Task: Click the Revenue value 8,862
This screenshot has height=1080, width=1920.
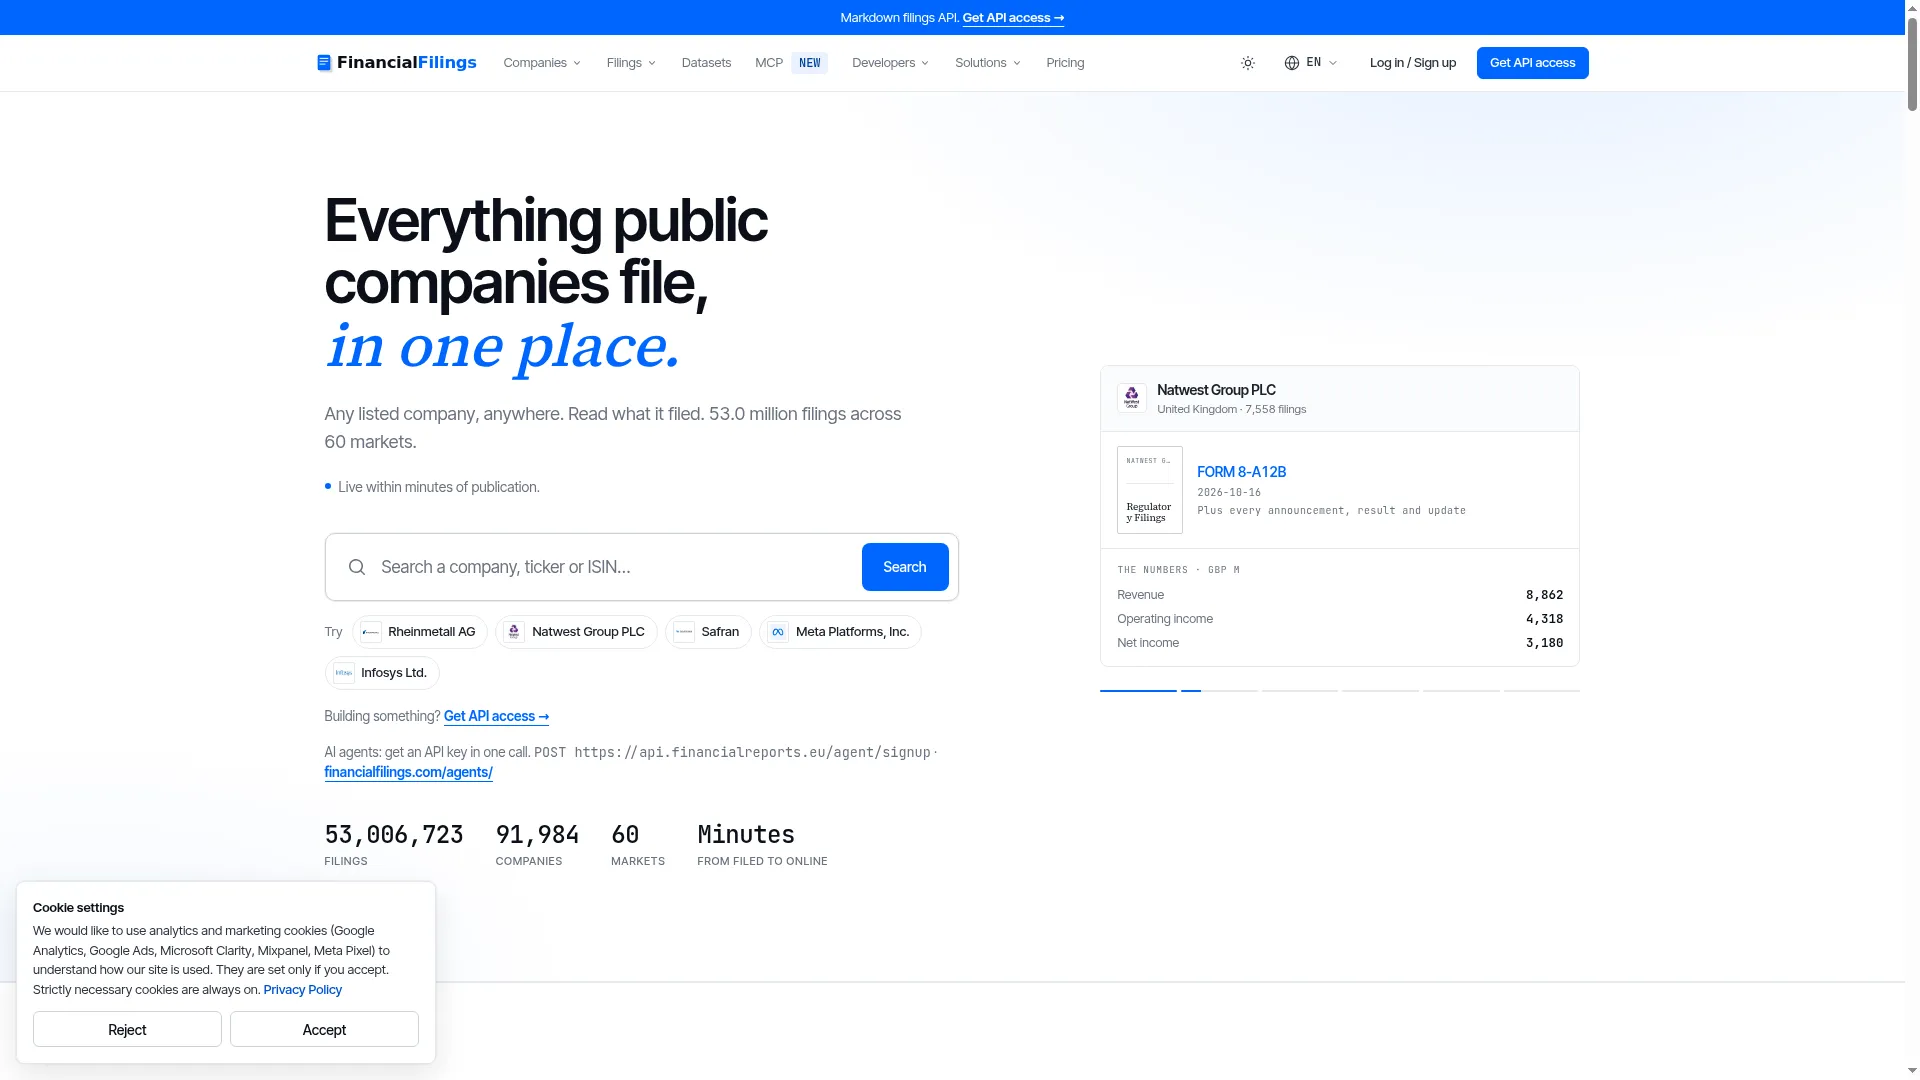Action: [x=1544, y=595]
